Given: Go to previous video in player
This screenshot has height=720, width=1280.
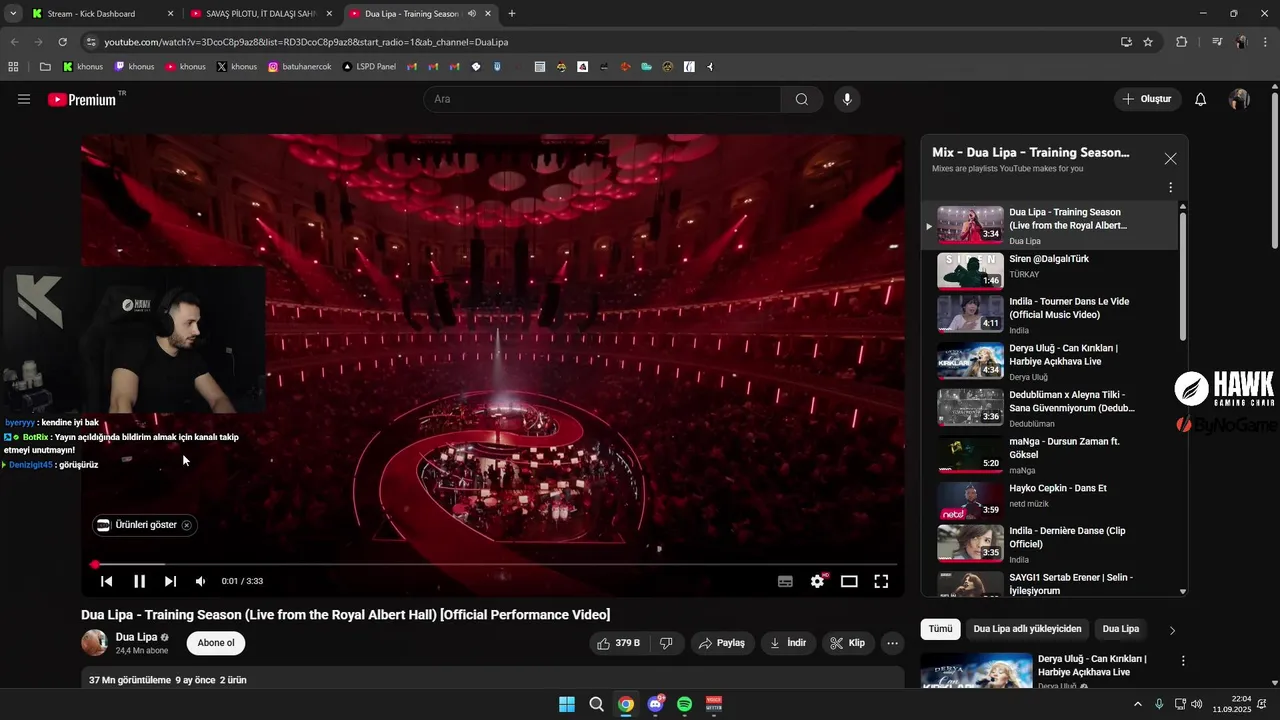Looking at the screenshot, I should 107,581.
